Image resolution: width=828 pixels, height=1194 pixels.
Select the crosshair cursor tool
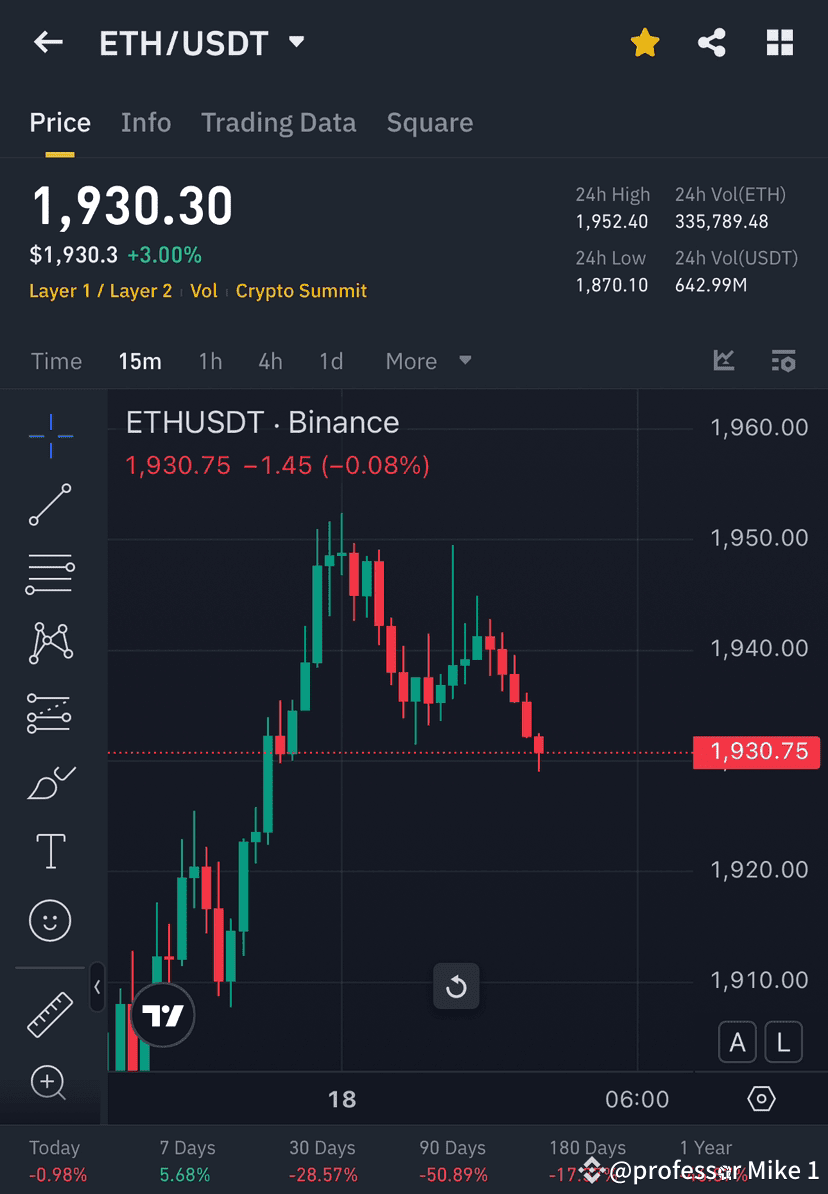click(50, 433)
